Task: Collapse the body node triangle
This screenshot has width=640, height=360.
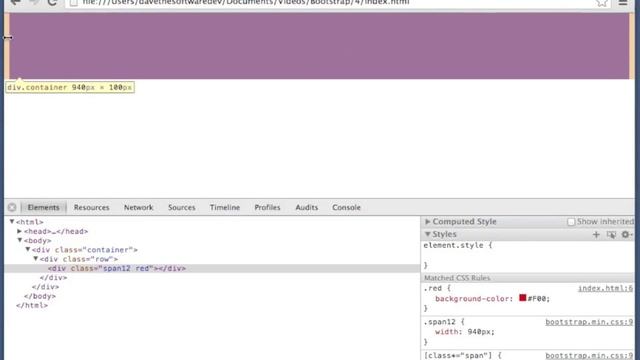Action: [x=20, y=240]
